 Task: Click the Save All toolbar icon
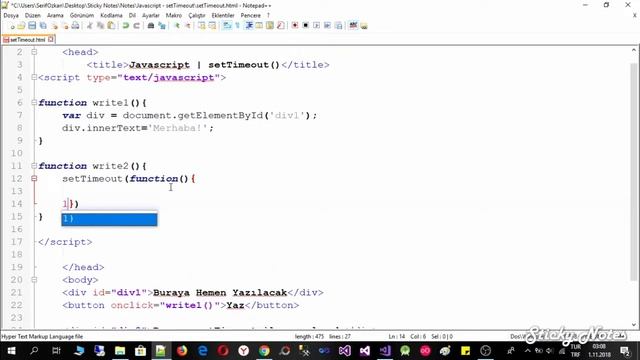43,26
